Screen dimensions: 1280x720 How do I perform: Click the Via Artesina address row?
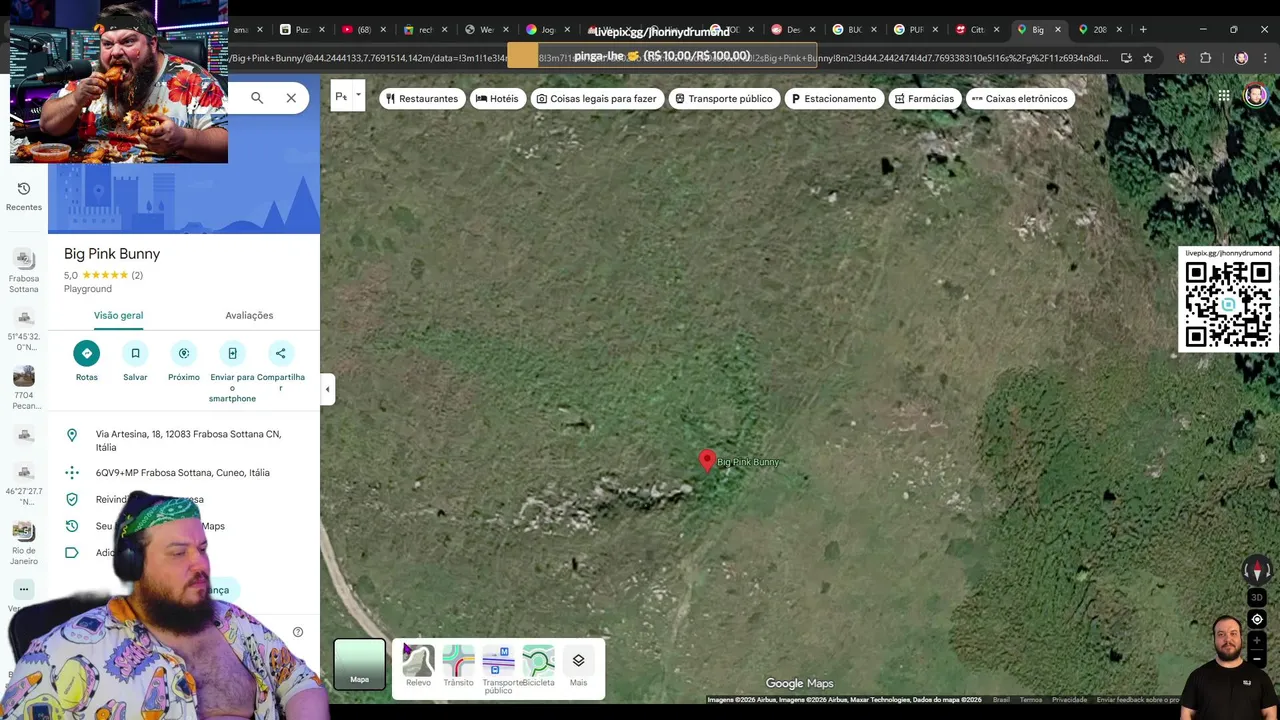(x=184, y=441)
